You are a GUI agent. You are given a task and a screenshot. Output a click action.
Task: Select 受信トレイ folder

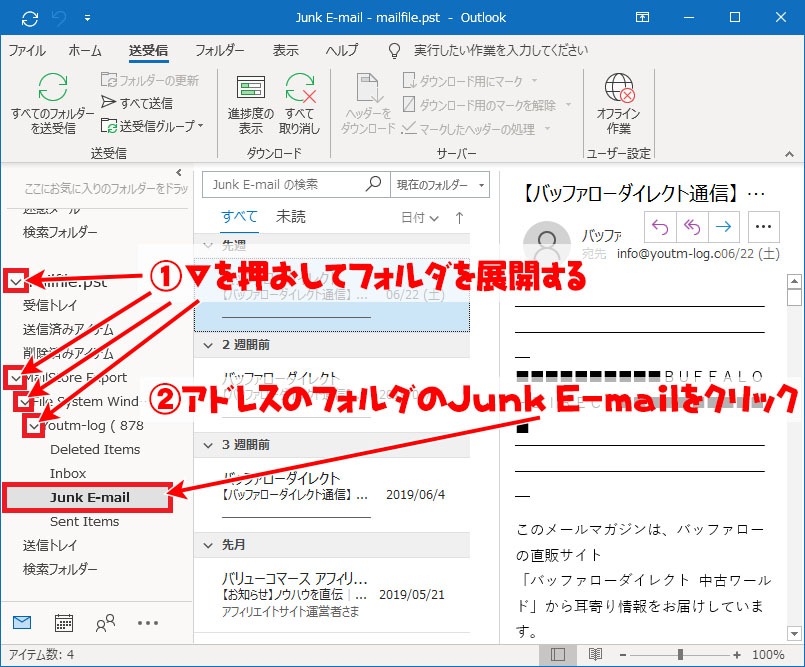point(50,306)
